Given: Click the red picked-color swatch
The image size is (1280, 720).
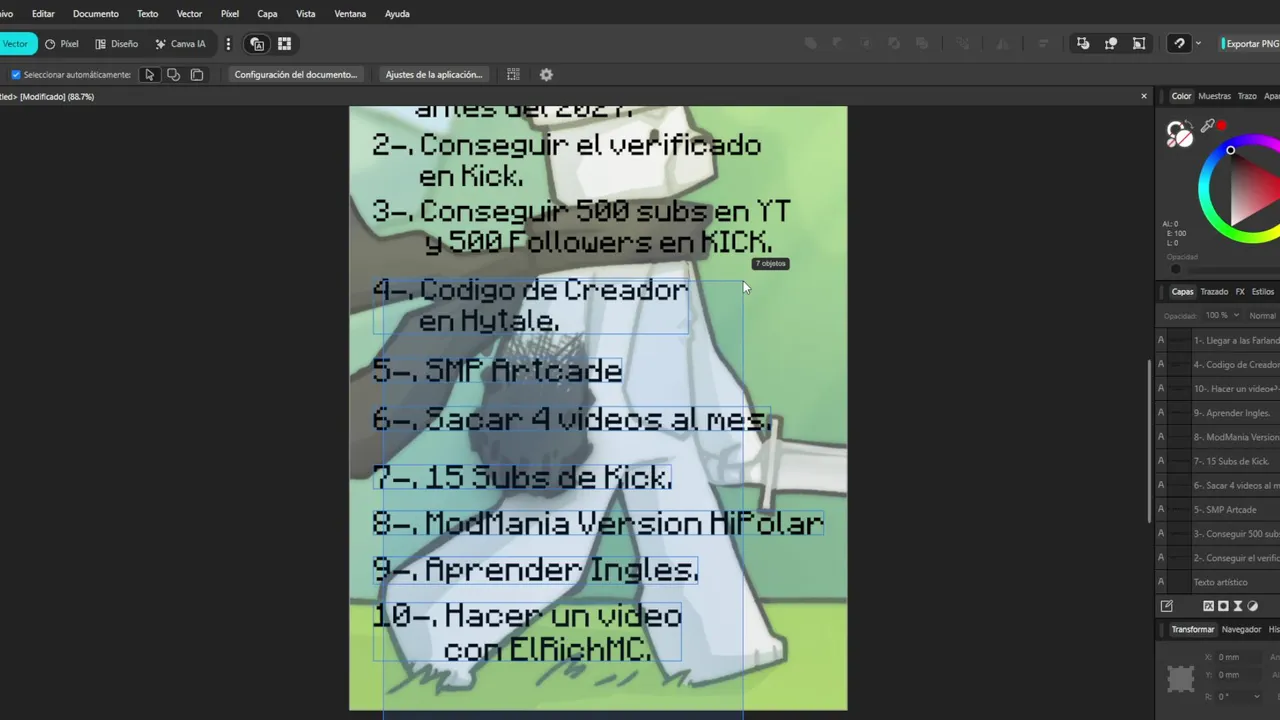Looking at the screenshot, I should click(1221, 125).
